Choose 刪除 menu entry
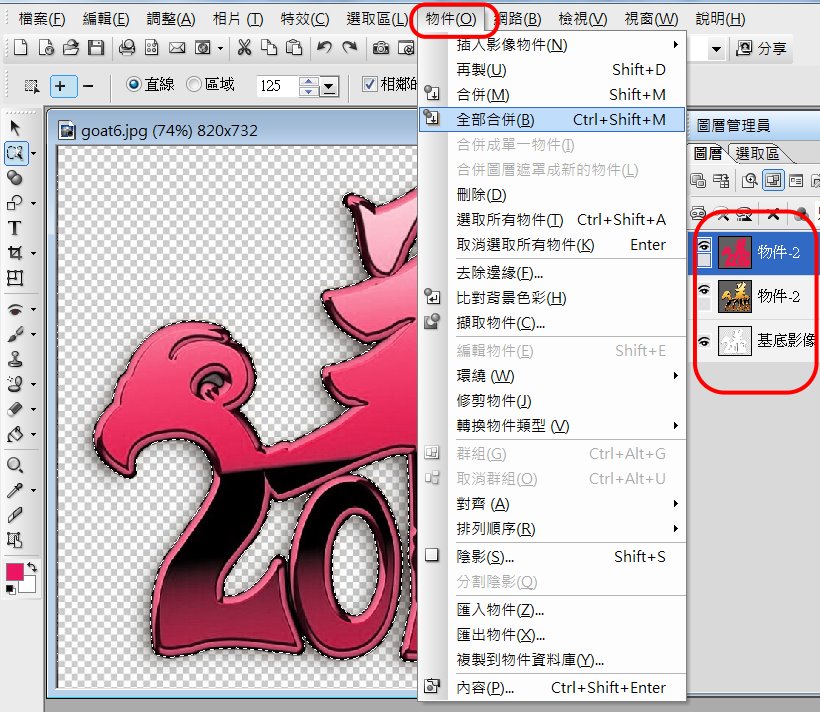820x712 pixels. click(552, 195)
